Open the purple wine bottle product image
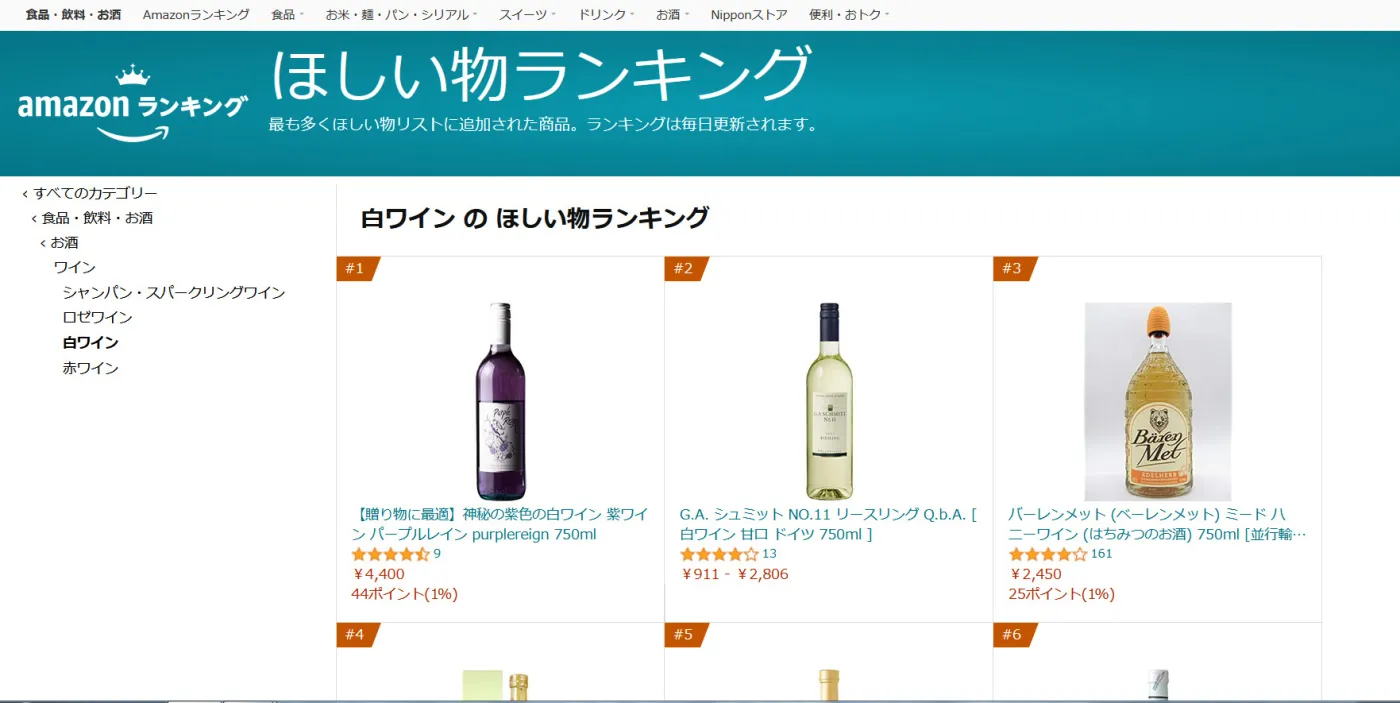This screenshot has width=1400, height=703. tap(500, 401)
